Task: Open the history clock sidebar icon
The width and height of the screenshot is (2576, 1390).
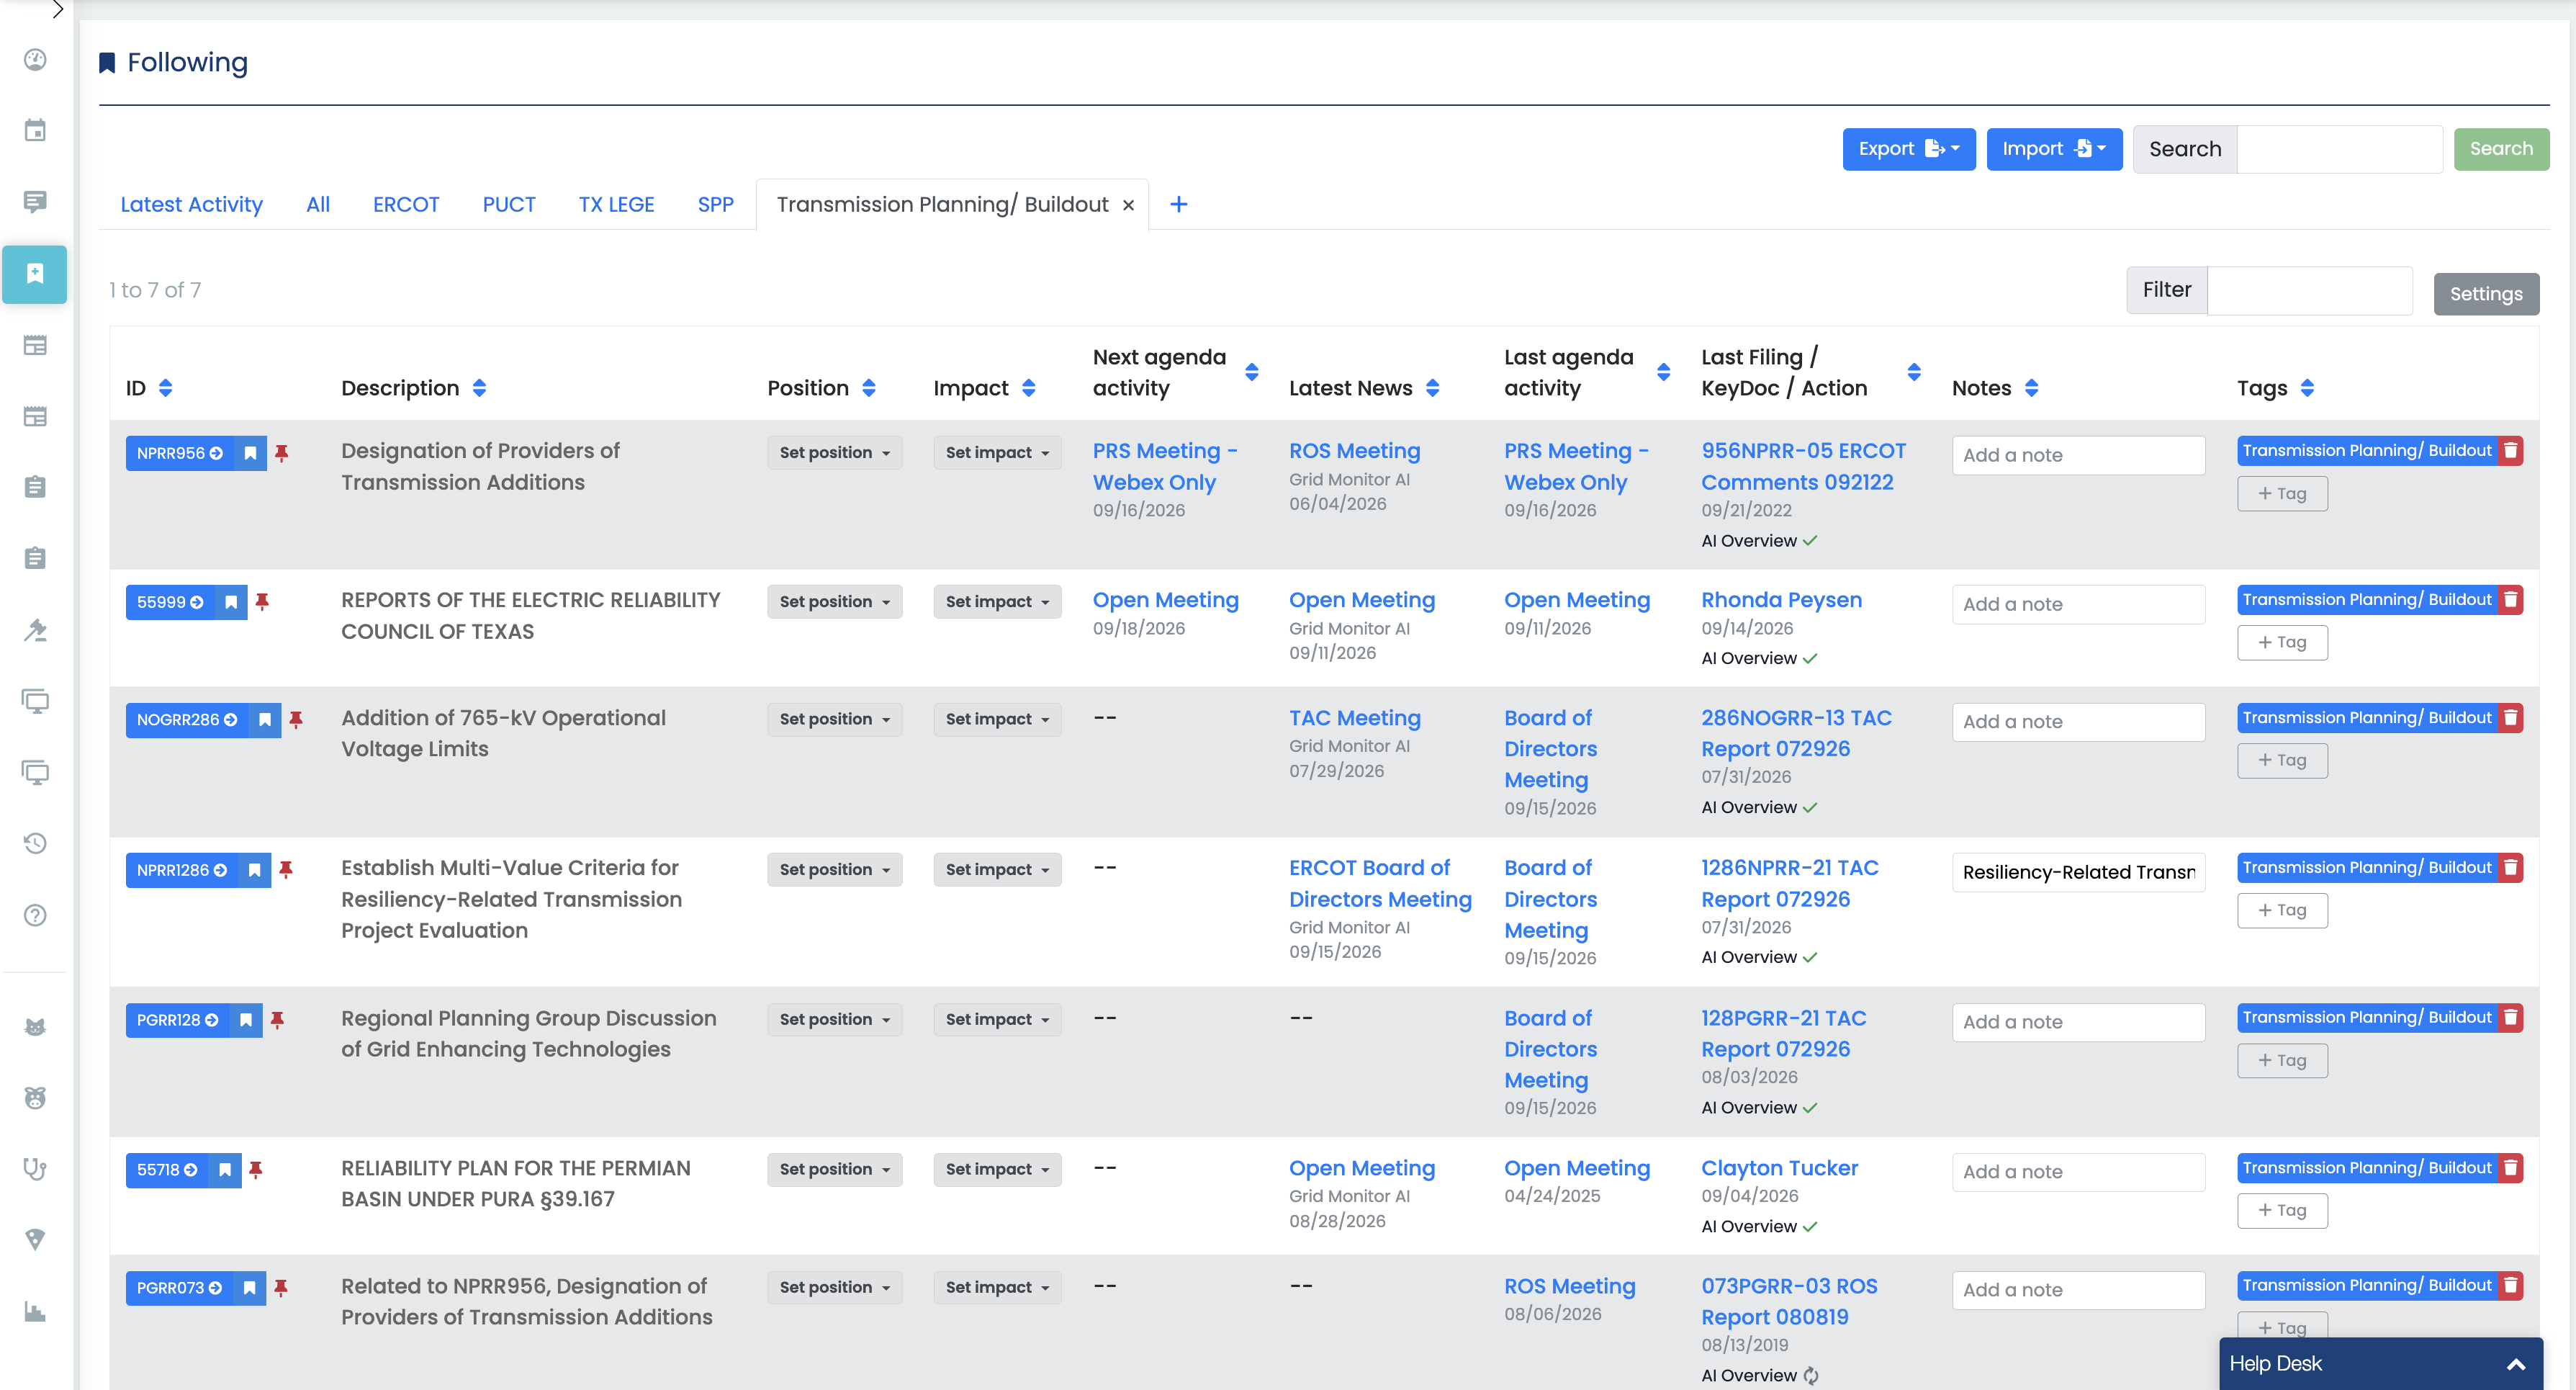Action: click(x=35, y=843)
